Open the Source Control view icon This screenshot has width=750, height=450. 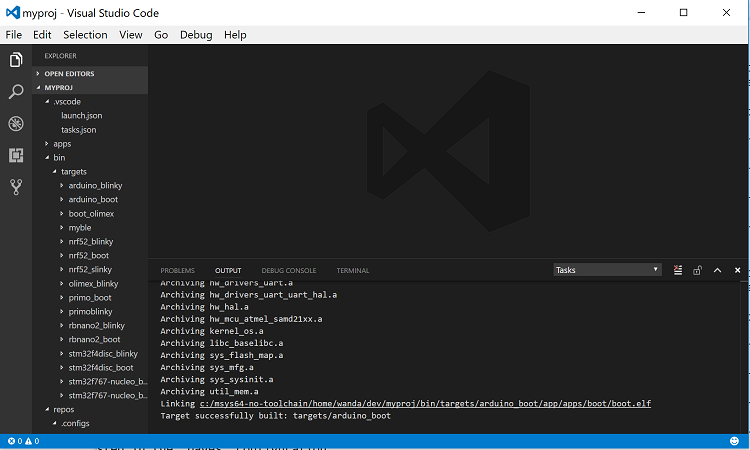coord(16,187)
